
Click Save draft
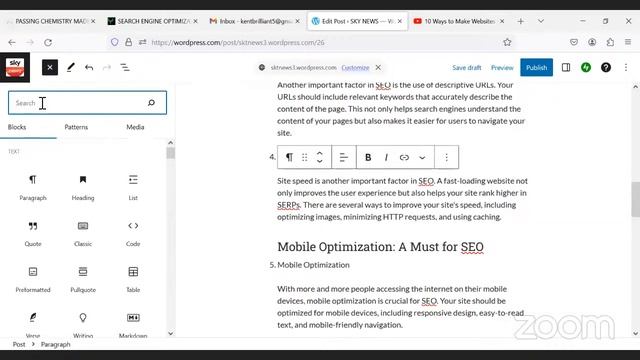click(x=467, y=67)
